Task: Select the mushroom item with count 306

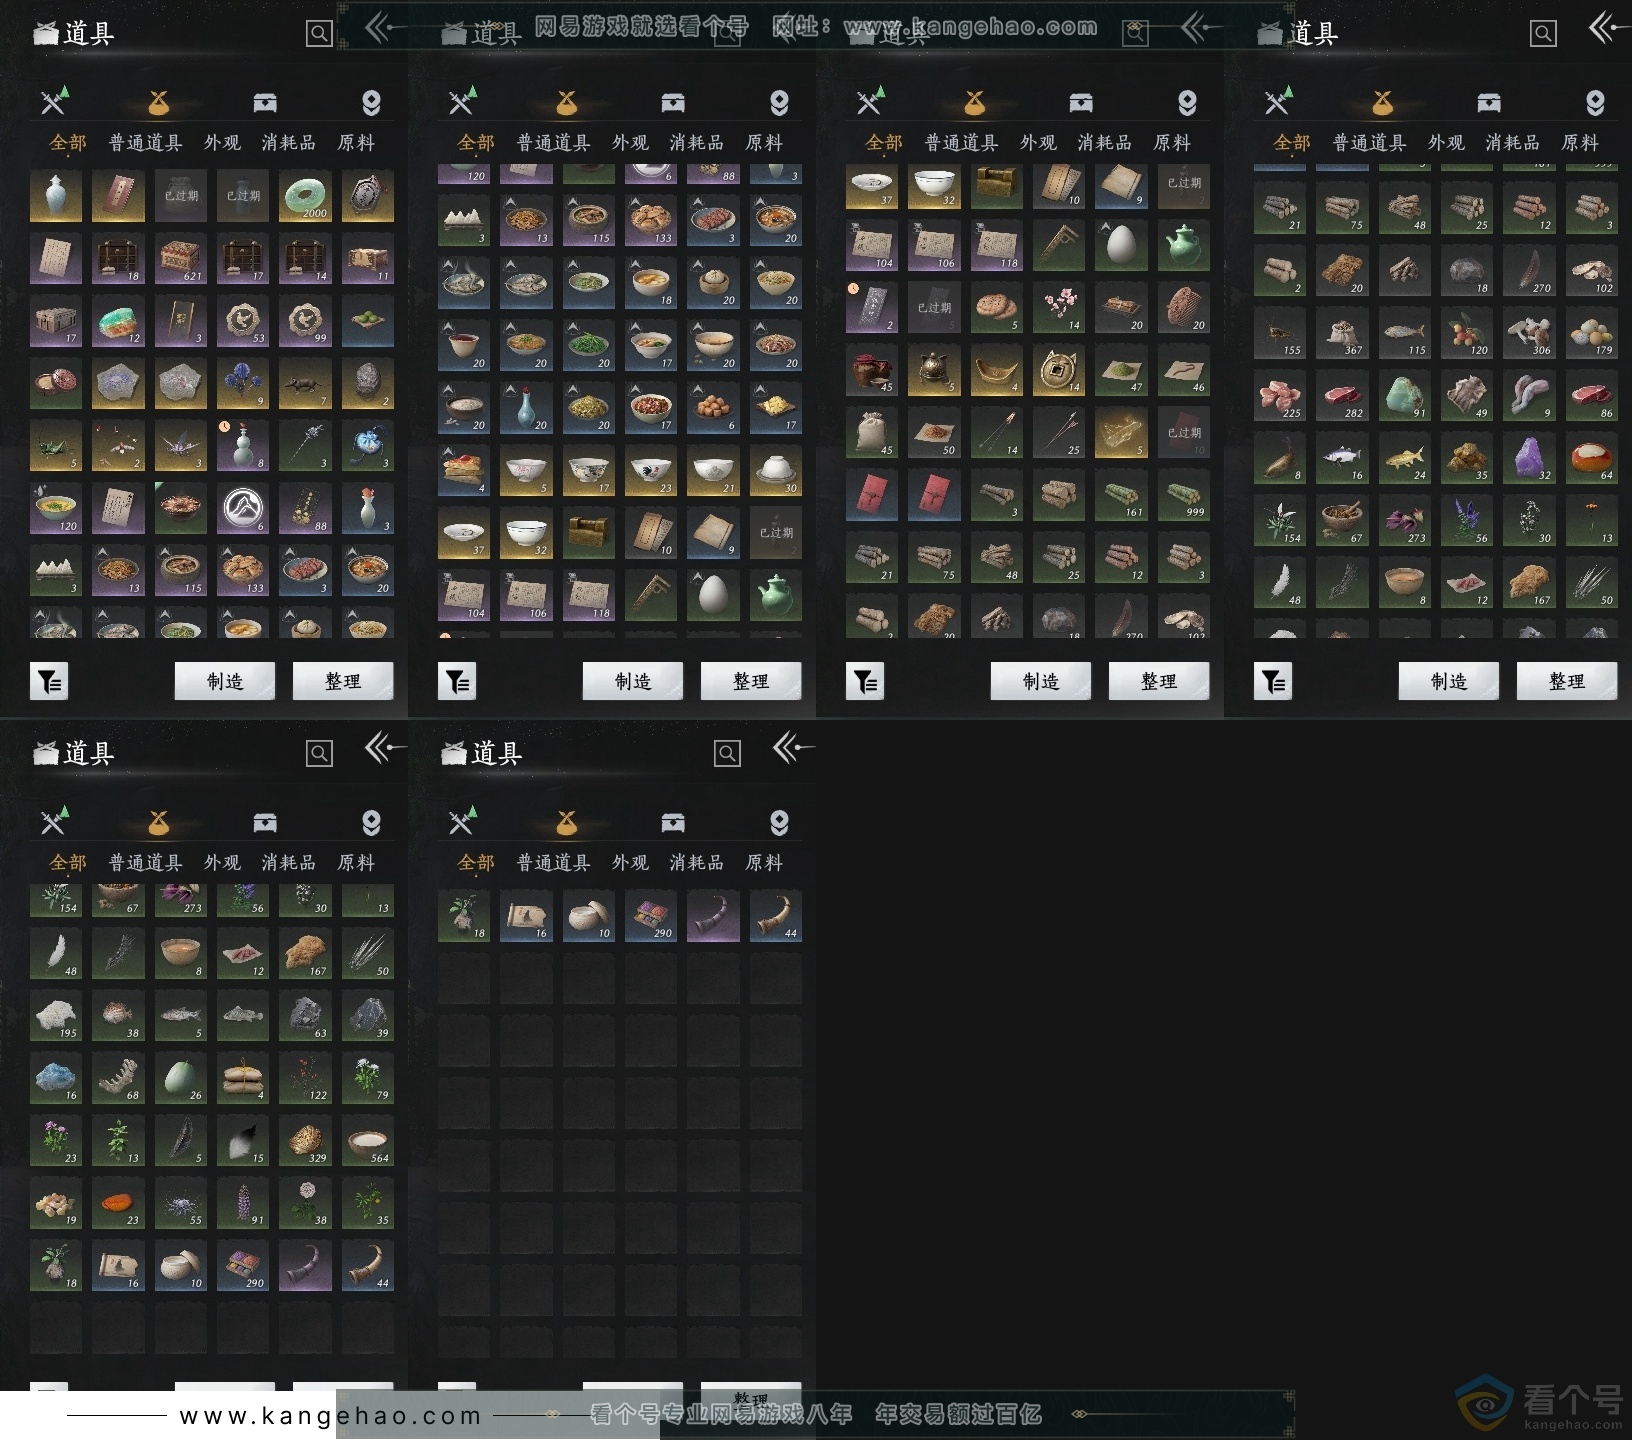Action: [1529, 333]
